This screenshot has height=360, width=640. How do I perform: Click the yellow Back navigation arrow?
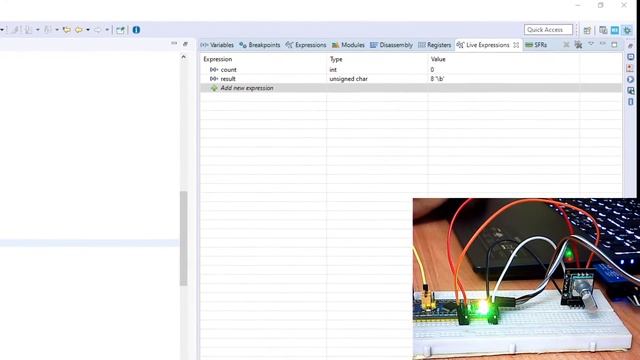pos(79,30)
